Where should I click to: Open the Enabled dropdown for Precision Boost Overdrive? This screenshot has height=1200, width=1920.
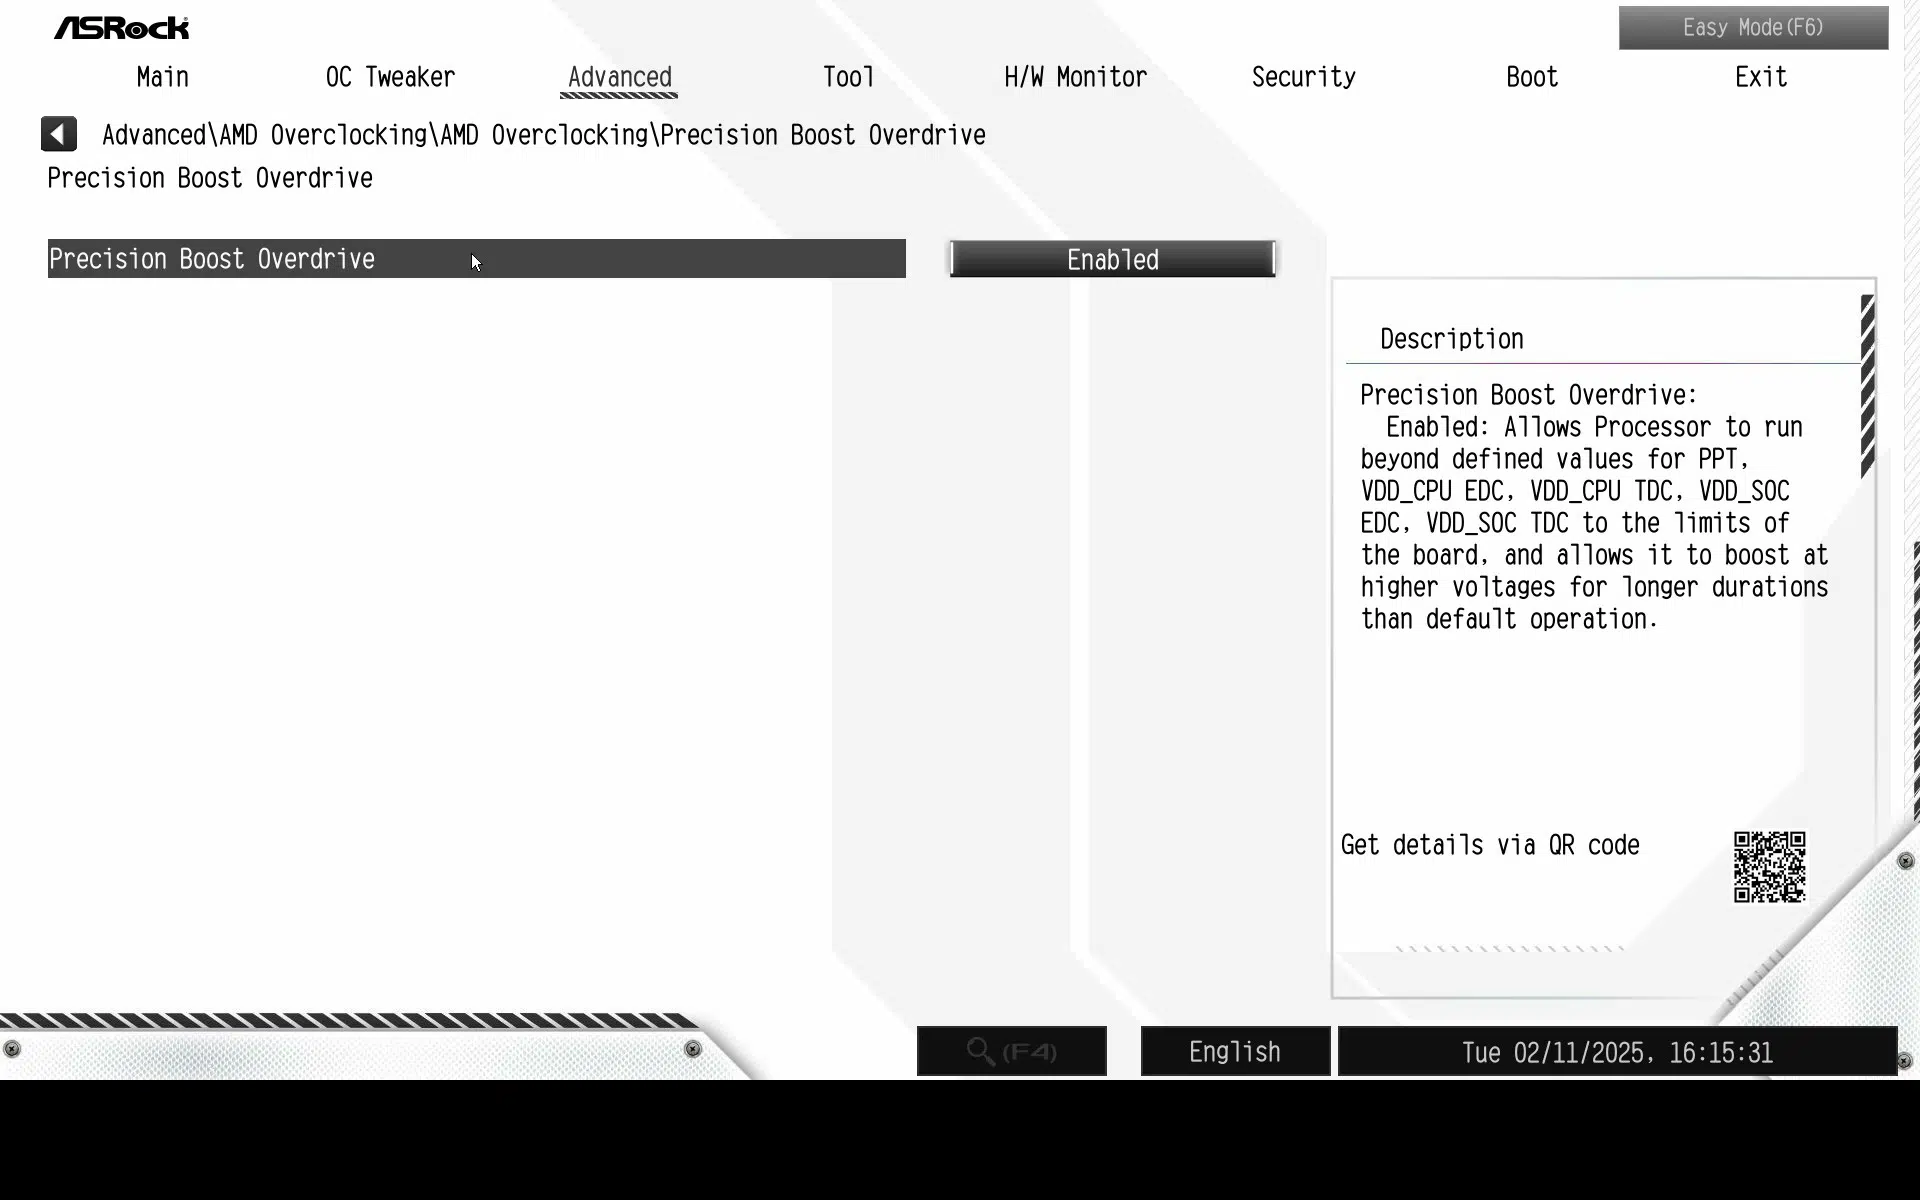coord(1112,259)
